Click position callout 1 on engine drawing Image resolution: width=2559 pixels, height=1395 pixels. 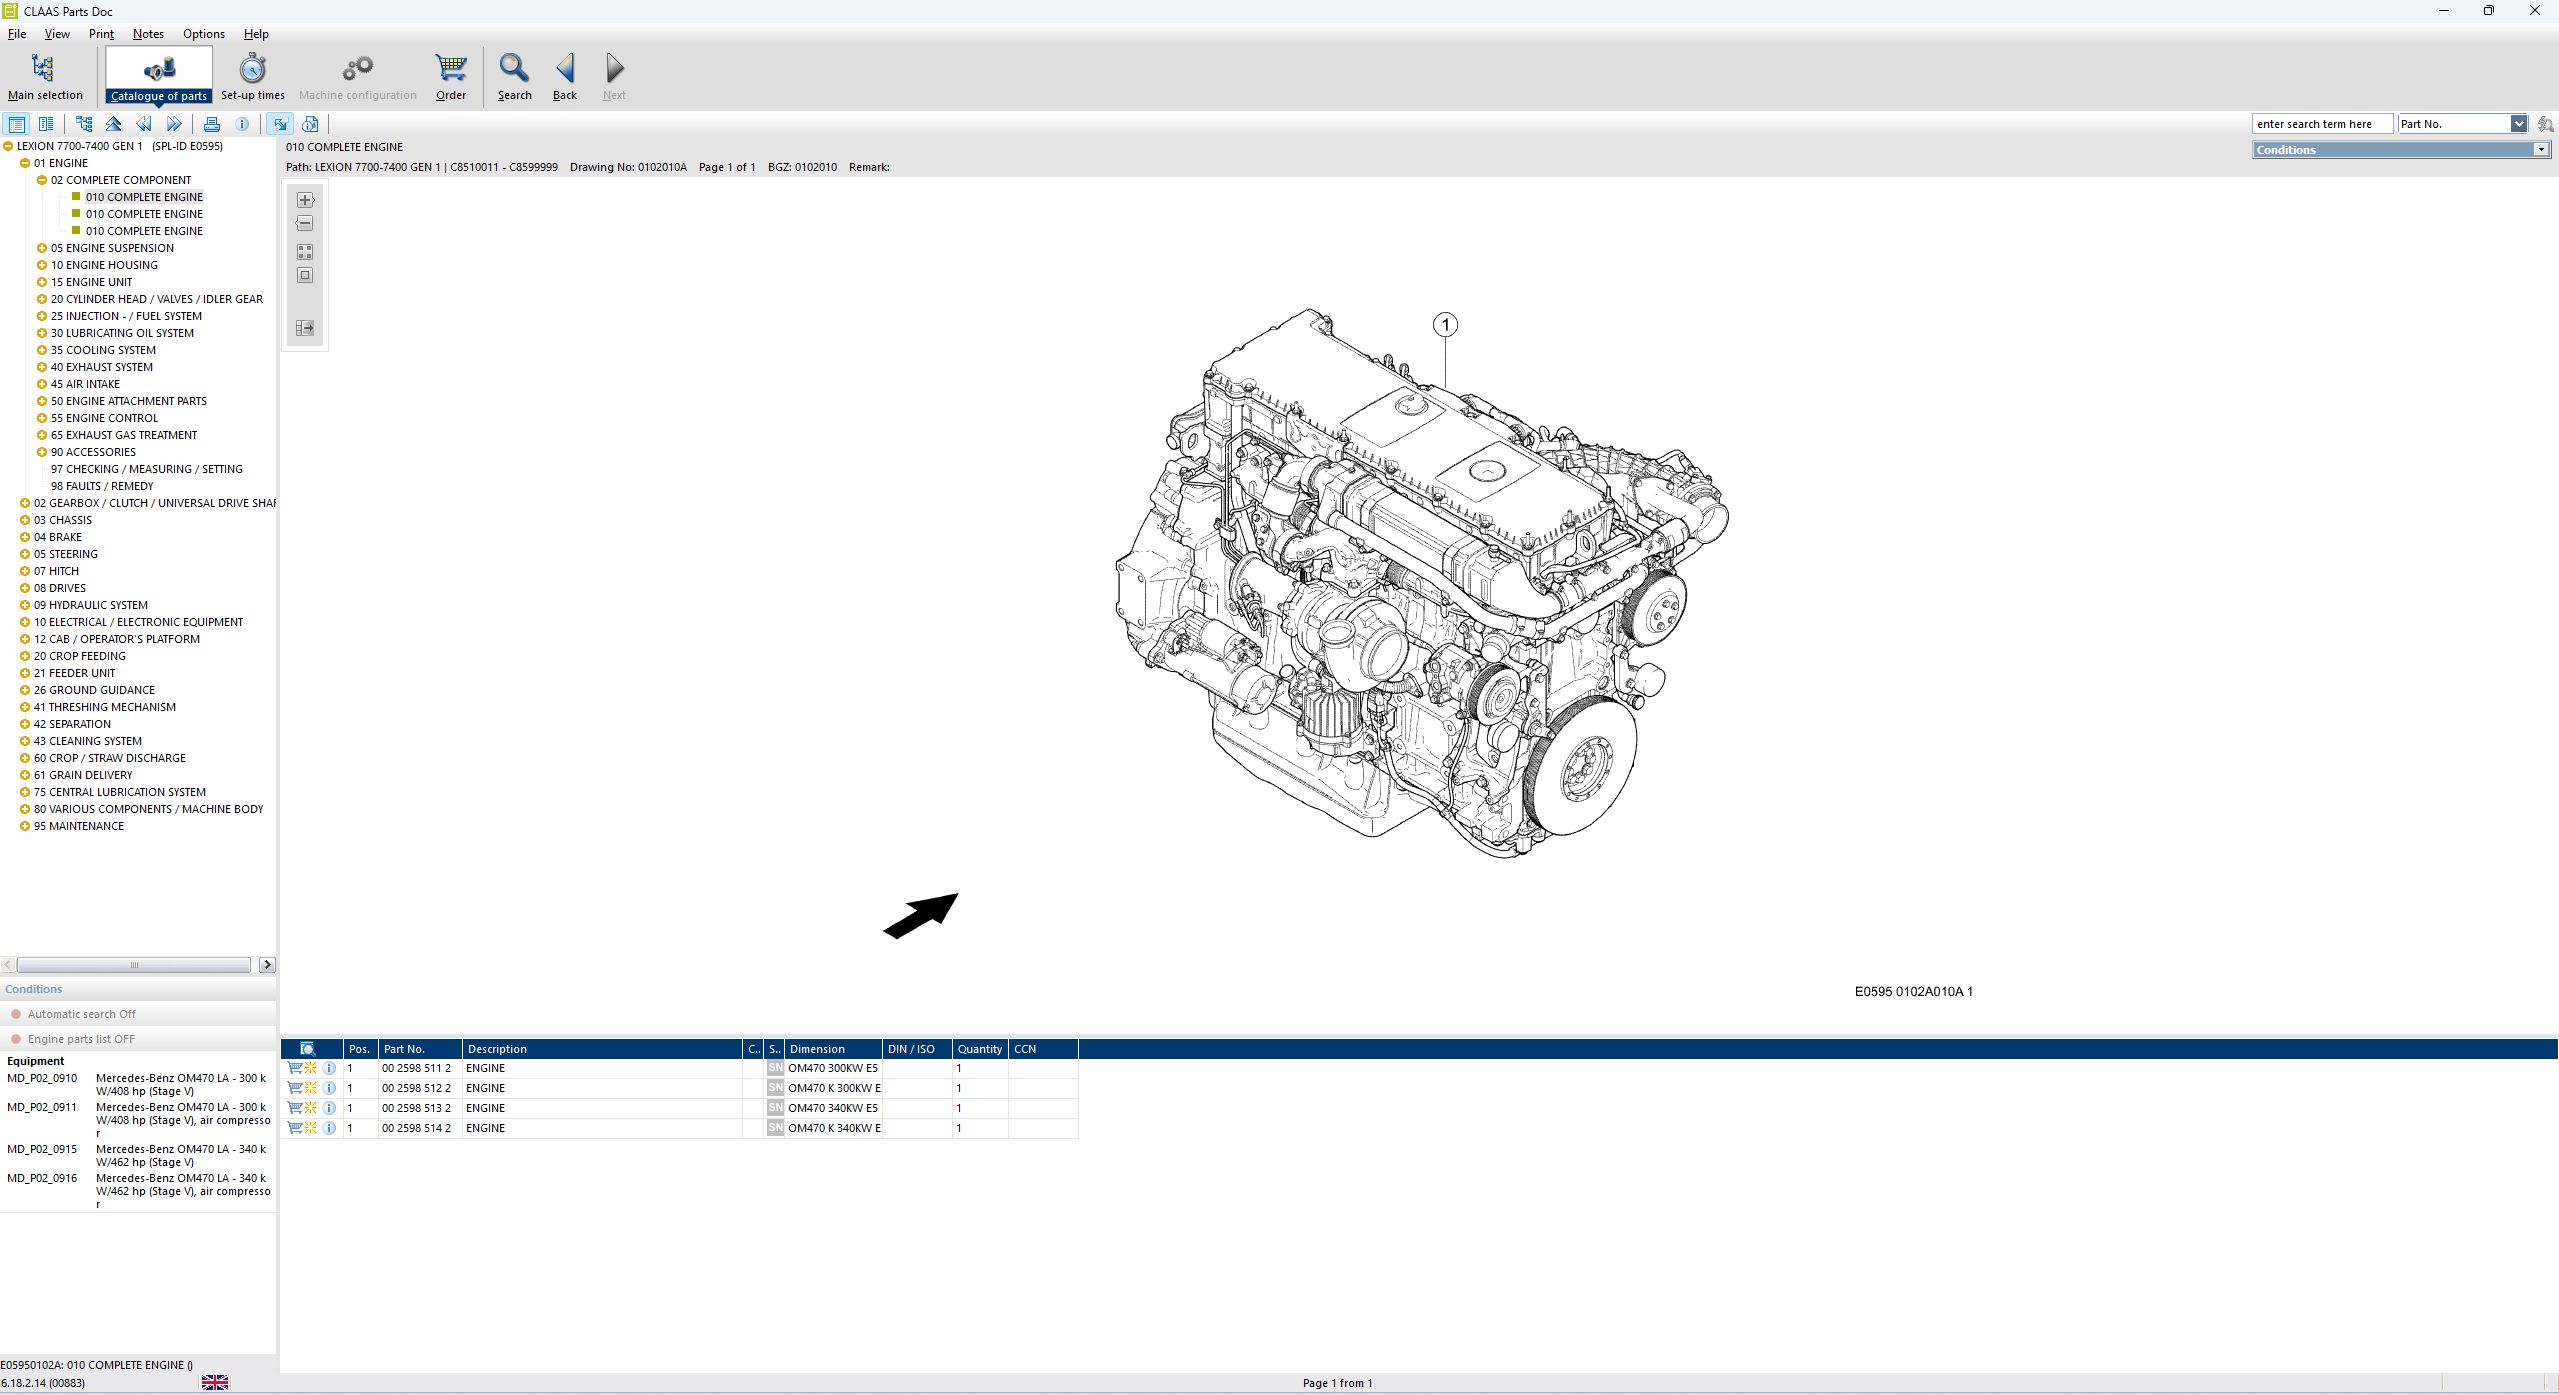coord(1445,325)
